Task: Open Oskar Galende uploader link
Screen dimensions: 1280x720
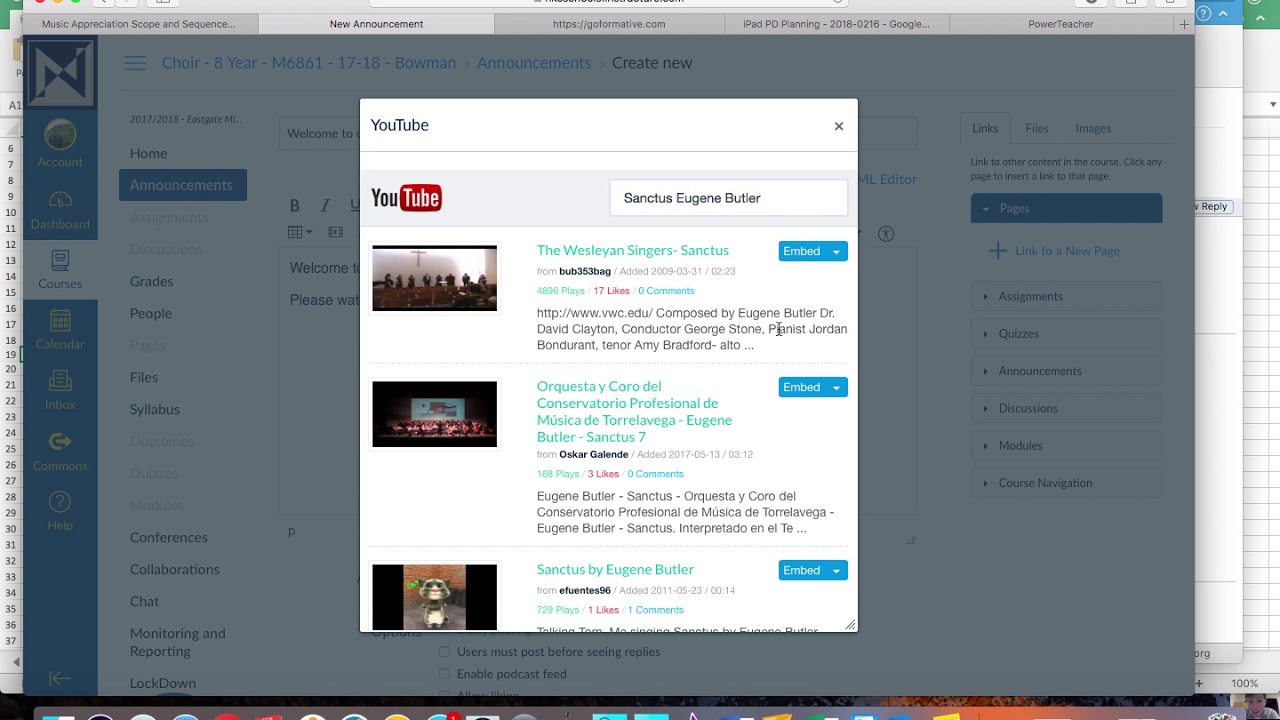Action: pyautogui.click(x=594, y=454)
